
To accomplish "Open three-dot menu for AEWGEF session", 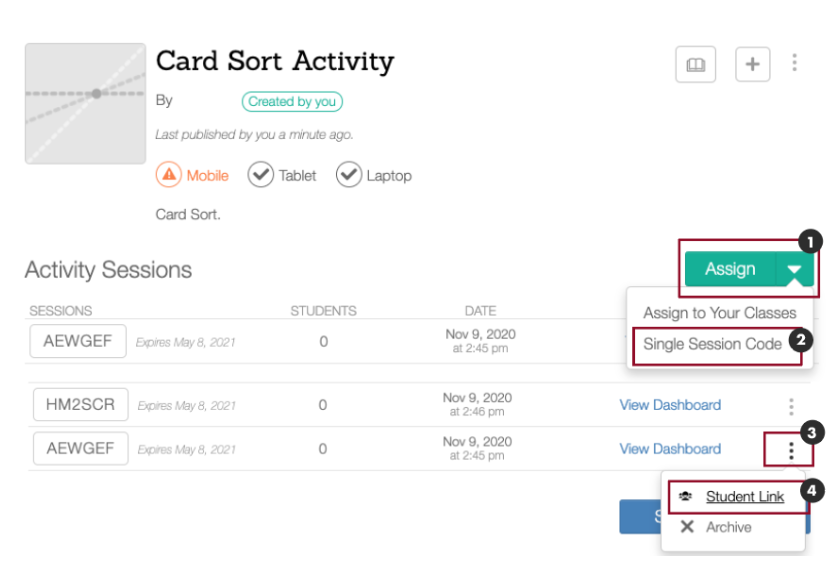I will [x=792, y=451].
